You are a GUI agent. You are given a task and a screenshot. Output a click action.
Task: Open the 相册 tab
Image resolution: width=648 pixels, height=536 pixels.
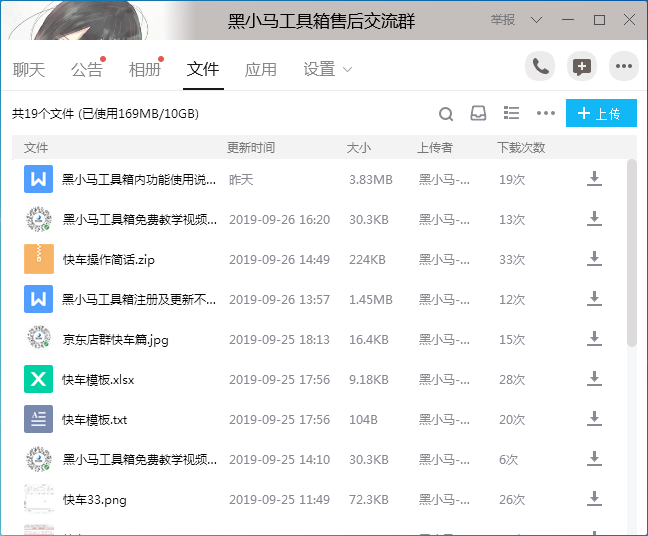click(x=145, y=69)
